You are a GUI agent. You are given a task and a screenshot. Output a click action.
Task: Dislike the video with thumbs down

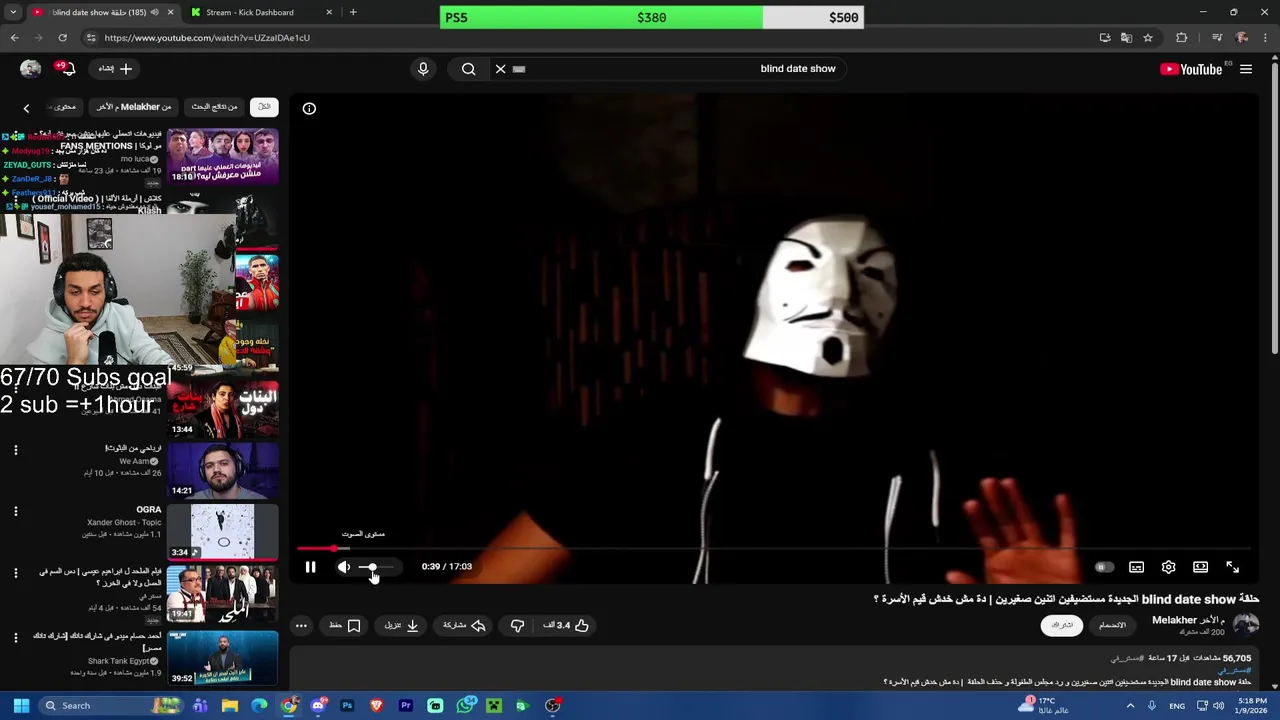pyautogui.click(x=517, y=625)
